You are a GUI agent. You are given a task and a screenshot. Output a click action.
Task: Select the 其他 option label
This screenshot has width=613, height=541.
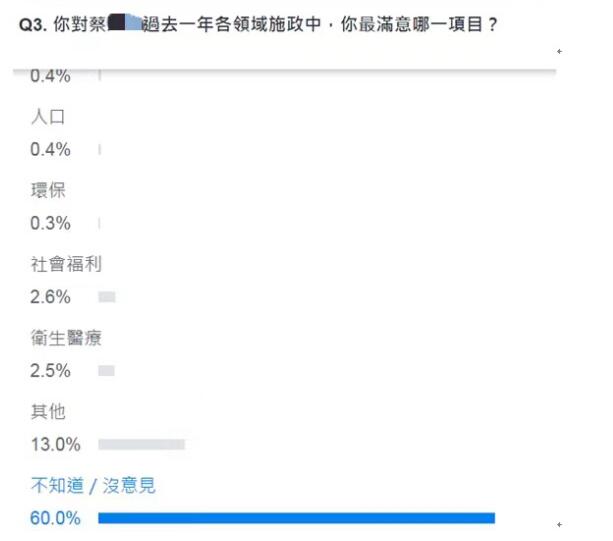pyautogui.click(x=49, y=412)
